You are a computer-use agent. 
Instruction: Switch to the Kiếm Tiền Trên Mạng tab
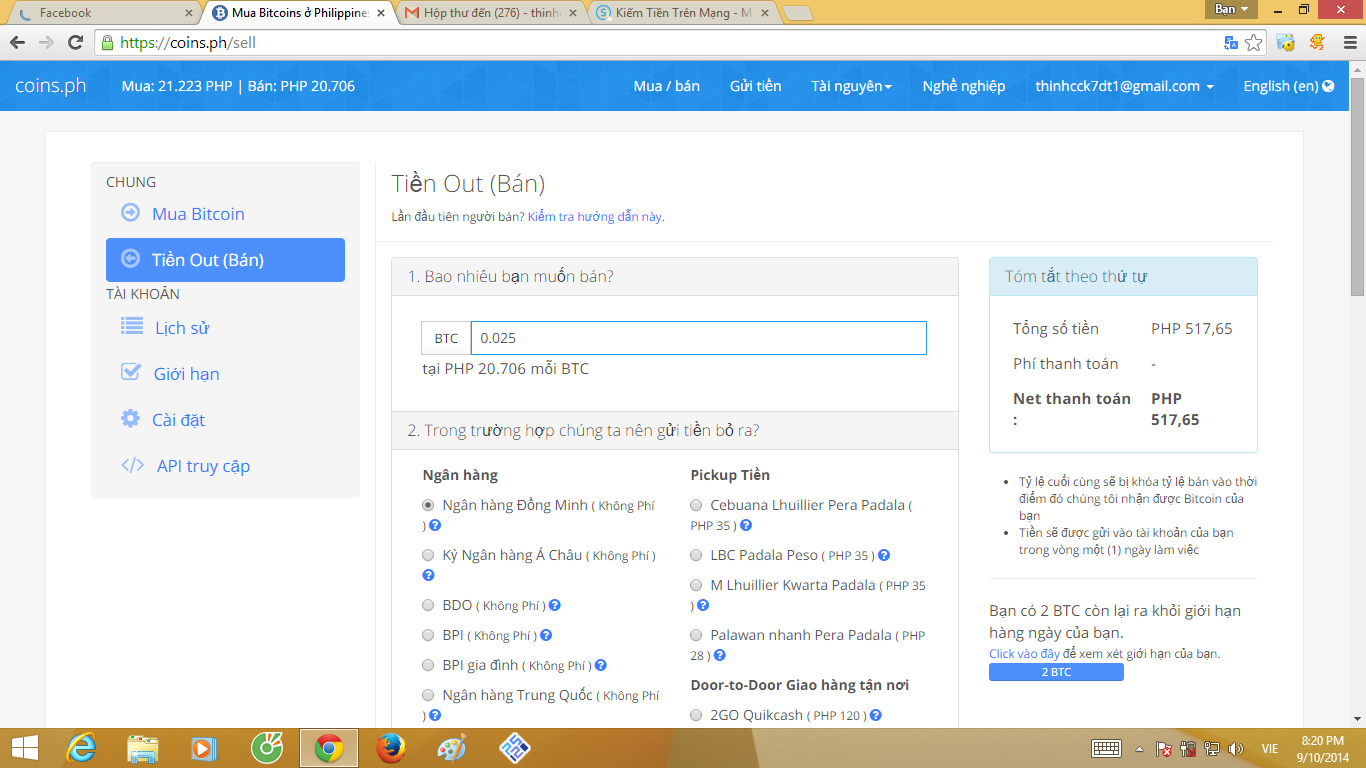click(683, 13)
